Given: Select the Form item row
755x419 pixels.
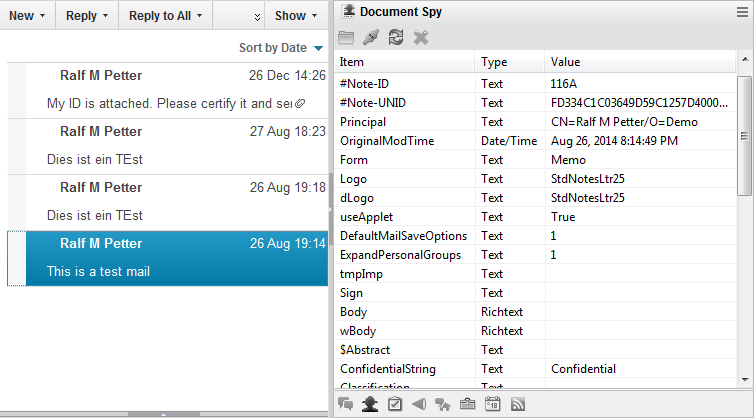Looking at the screenshot, I should click(x=535, y=160).
